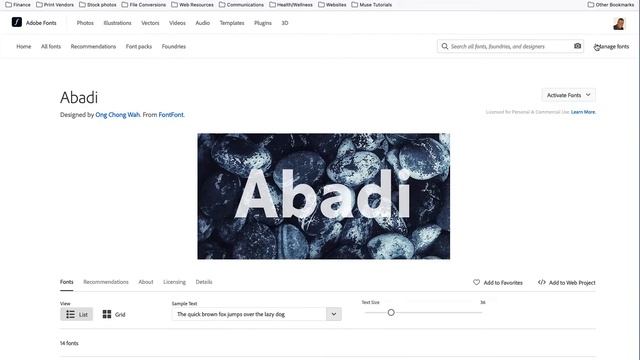Go to All fonts page
The width and height of the screenshot is (640, 360).
click(x=51, y=47)
